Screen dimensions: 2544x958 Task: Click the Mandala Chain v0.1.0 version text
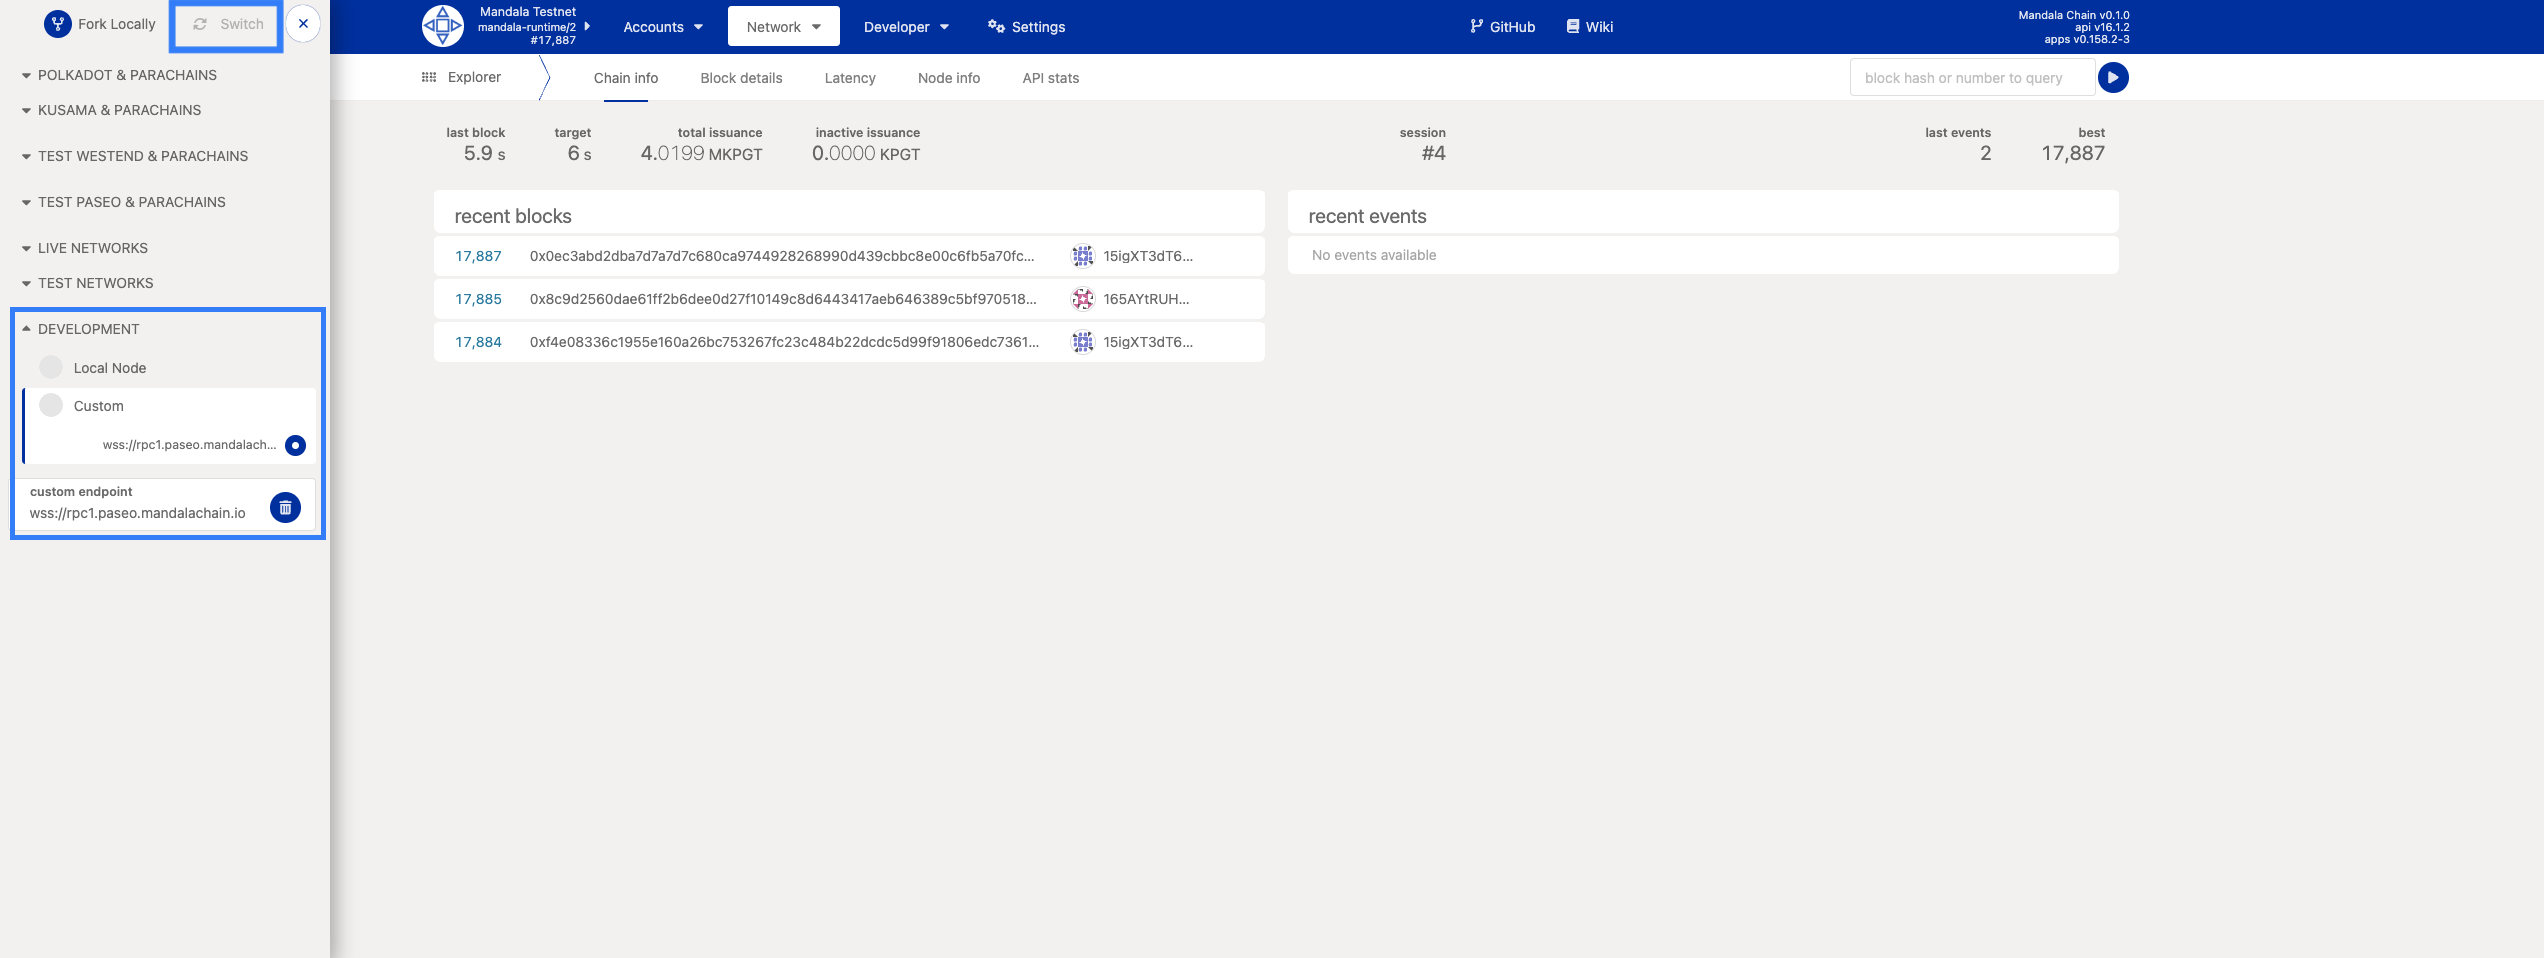2074,15
